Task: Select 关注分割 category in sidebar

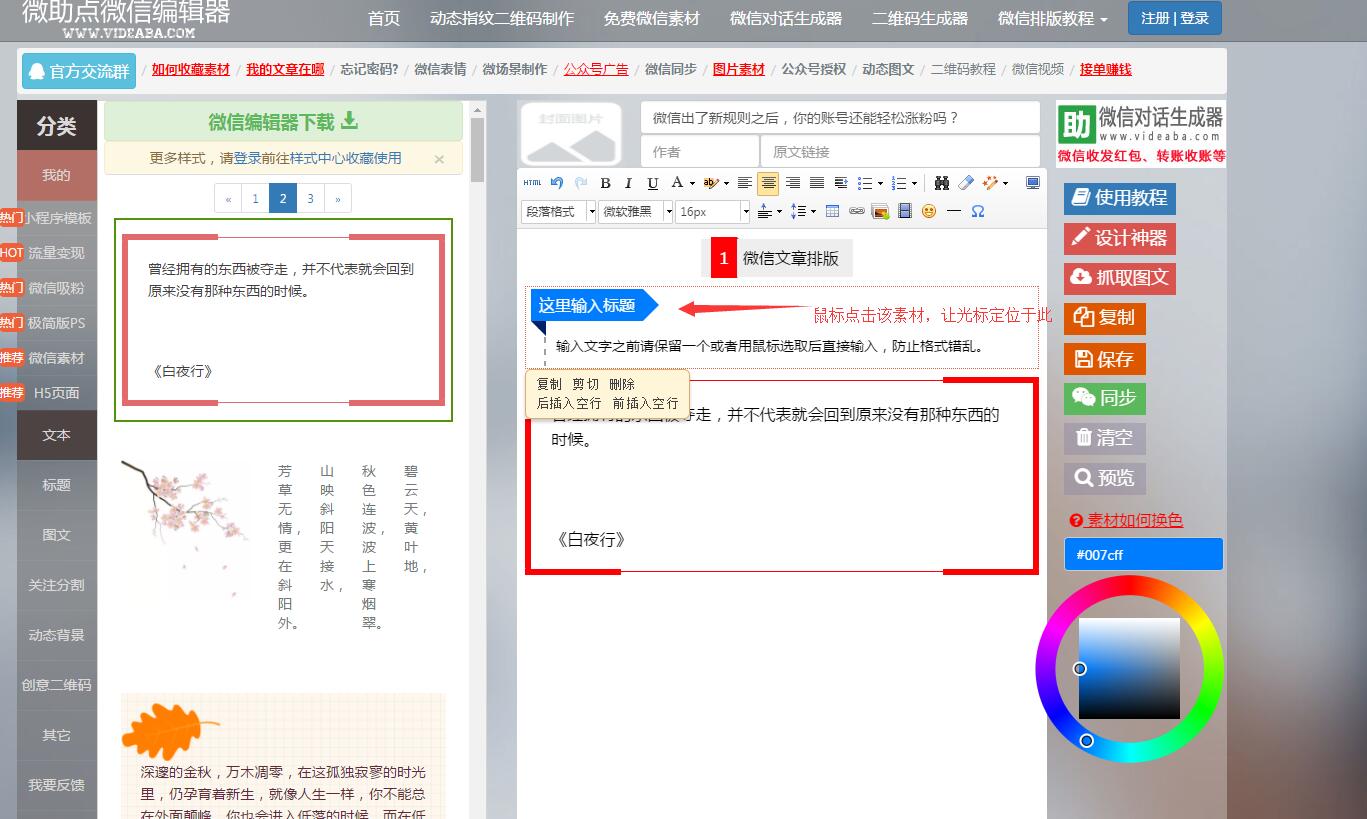Action: [x=57, y=585]
